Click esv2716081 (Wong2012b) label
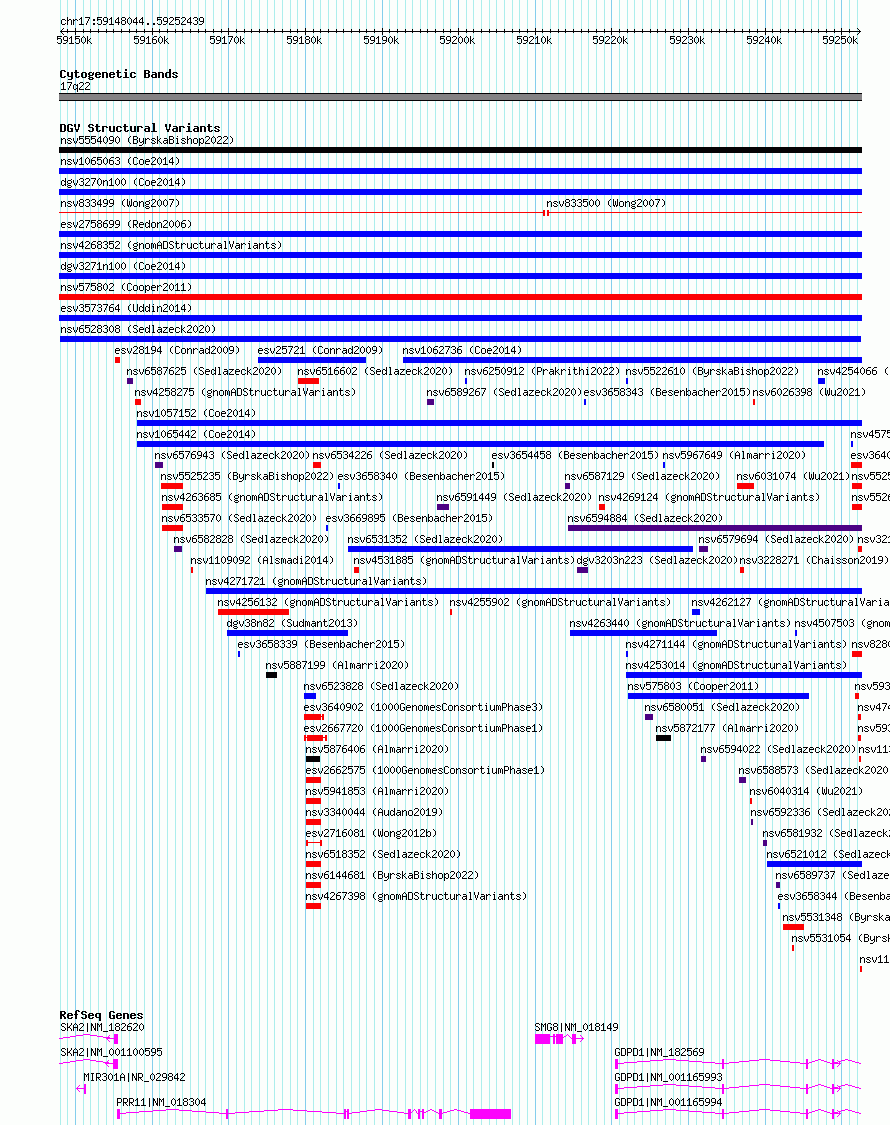890x1125 pixels. (x=371, y=833)
